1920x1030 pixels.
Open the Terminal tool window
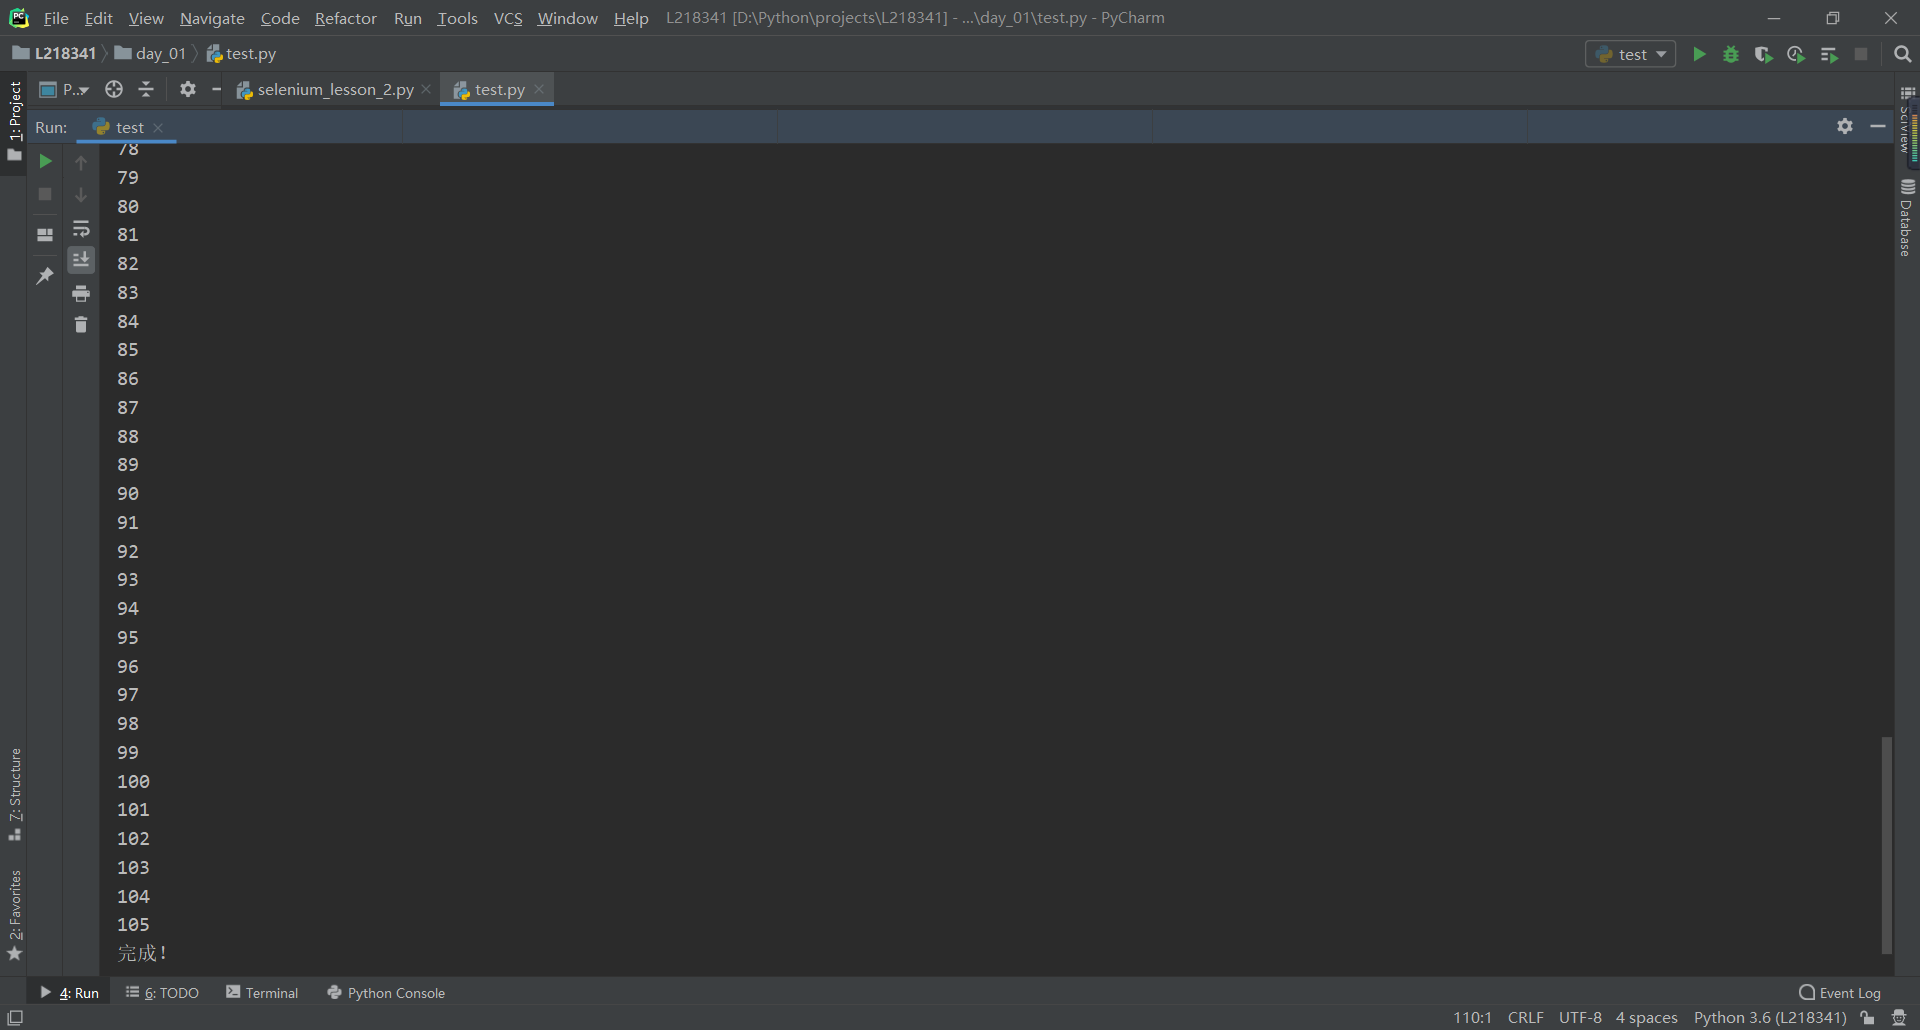(x=262, y=993)
